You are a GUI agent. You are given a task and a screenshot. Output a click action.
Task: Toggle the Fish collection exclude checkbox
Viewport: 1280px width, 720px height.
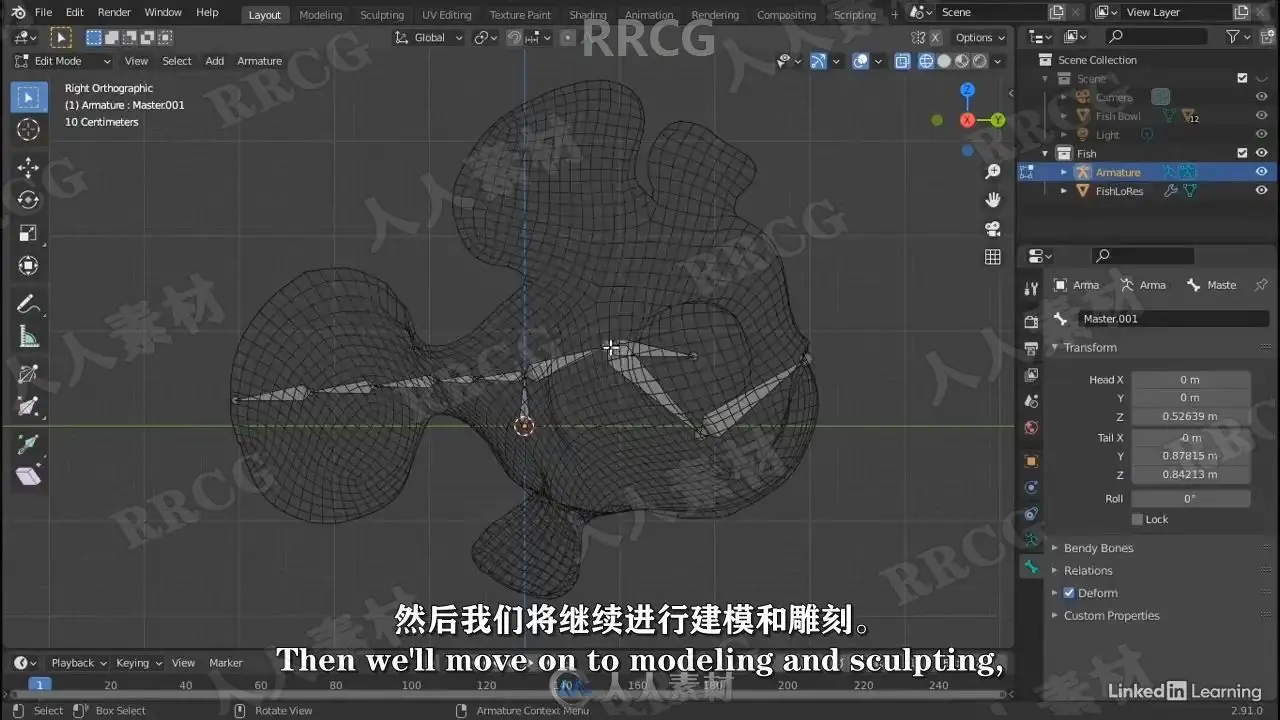click(1242, 153)
